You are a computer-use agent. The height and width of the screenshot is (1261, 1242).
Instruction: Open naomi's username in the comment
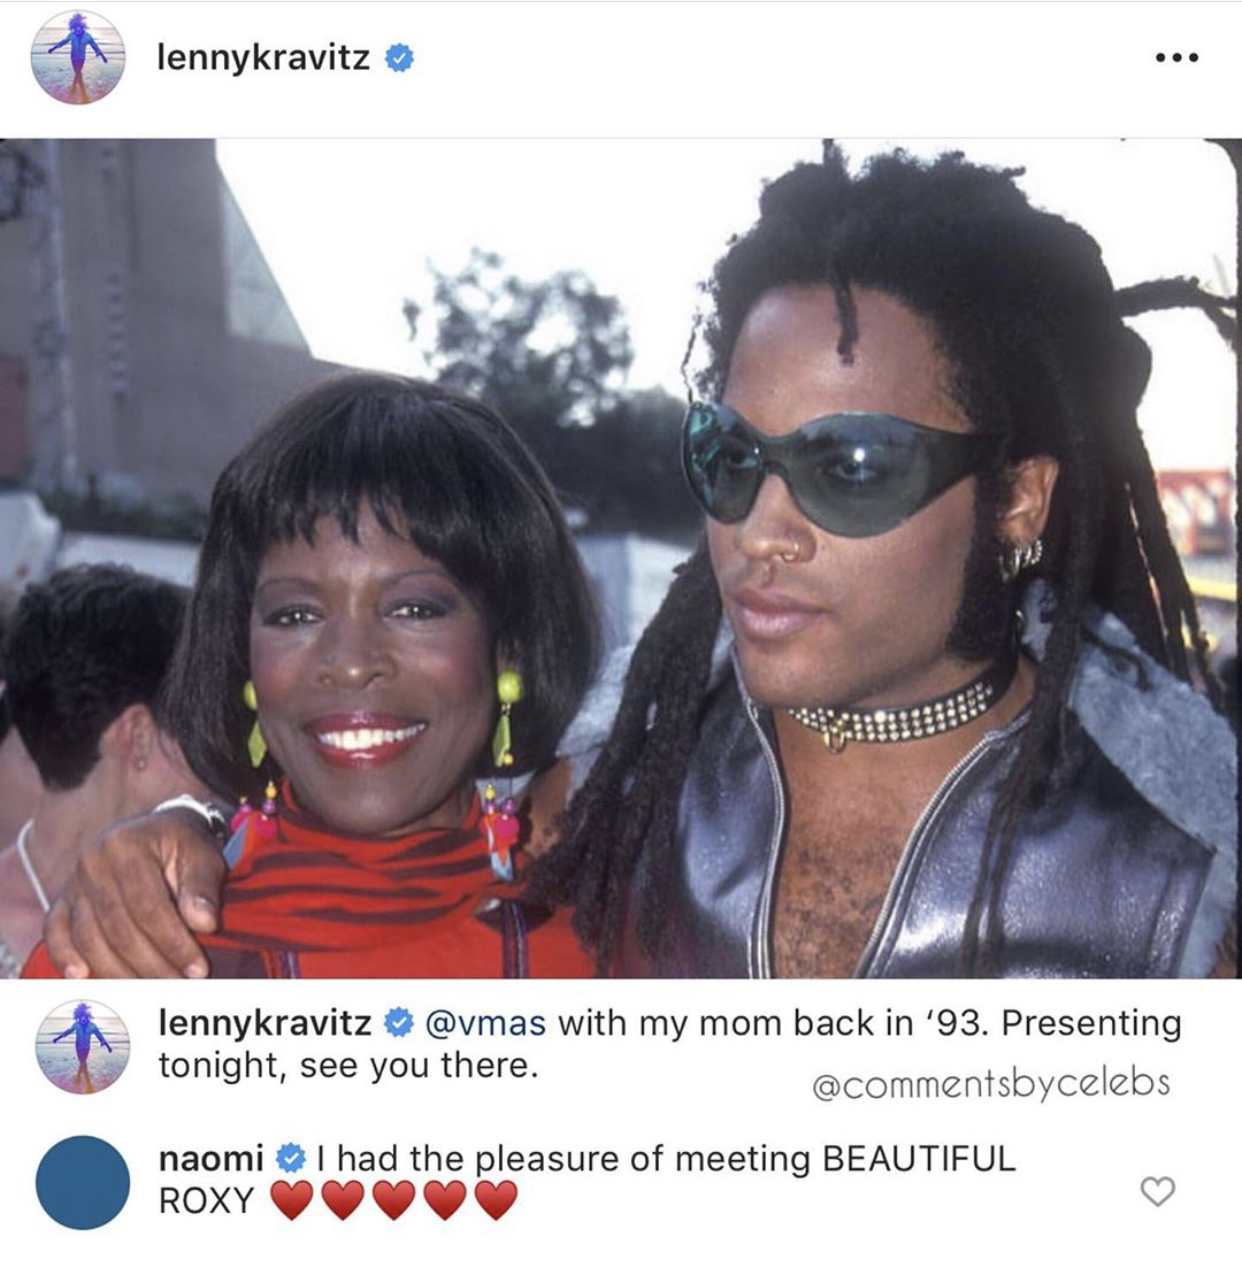[x=211, y=1158]
